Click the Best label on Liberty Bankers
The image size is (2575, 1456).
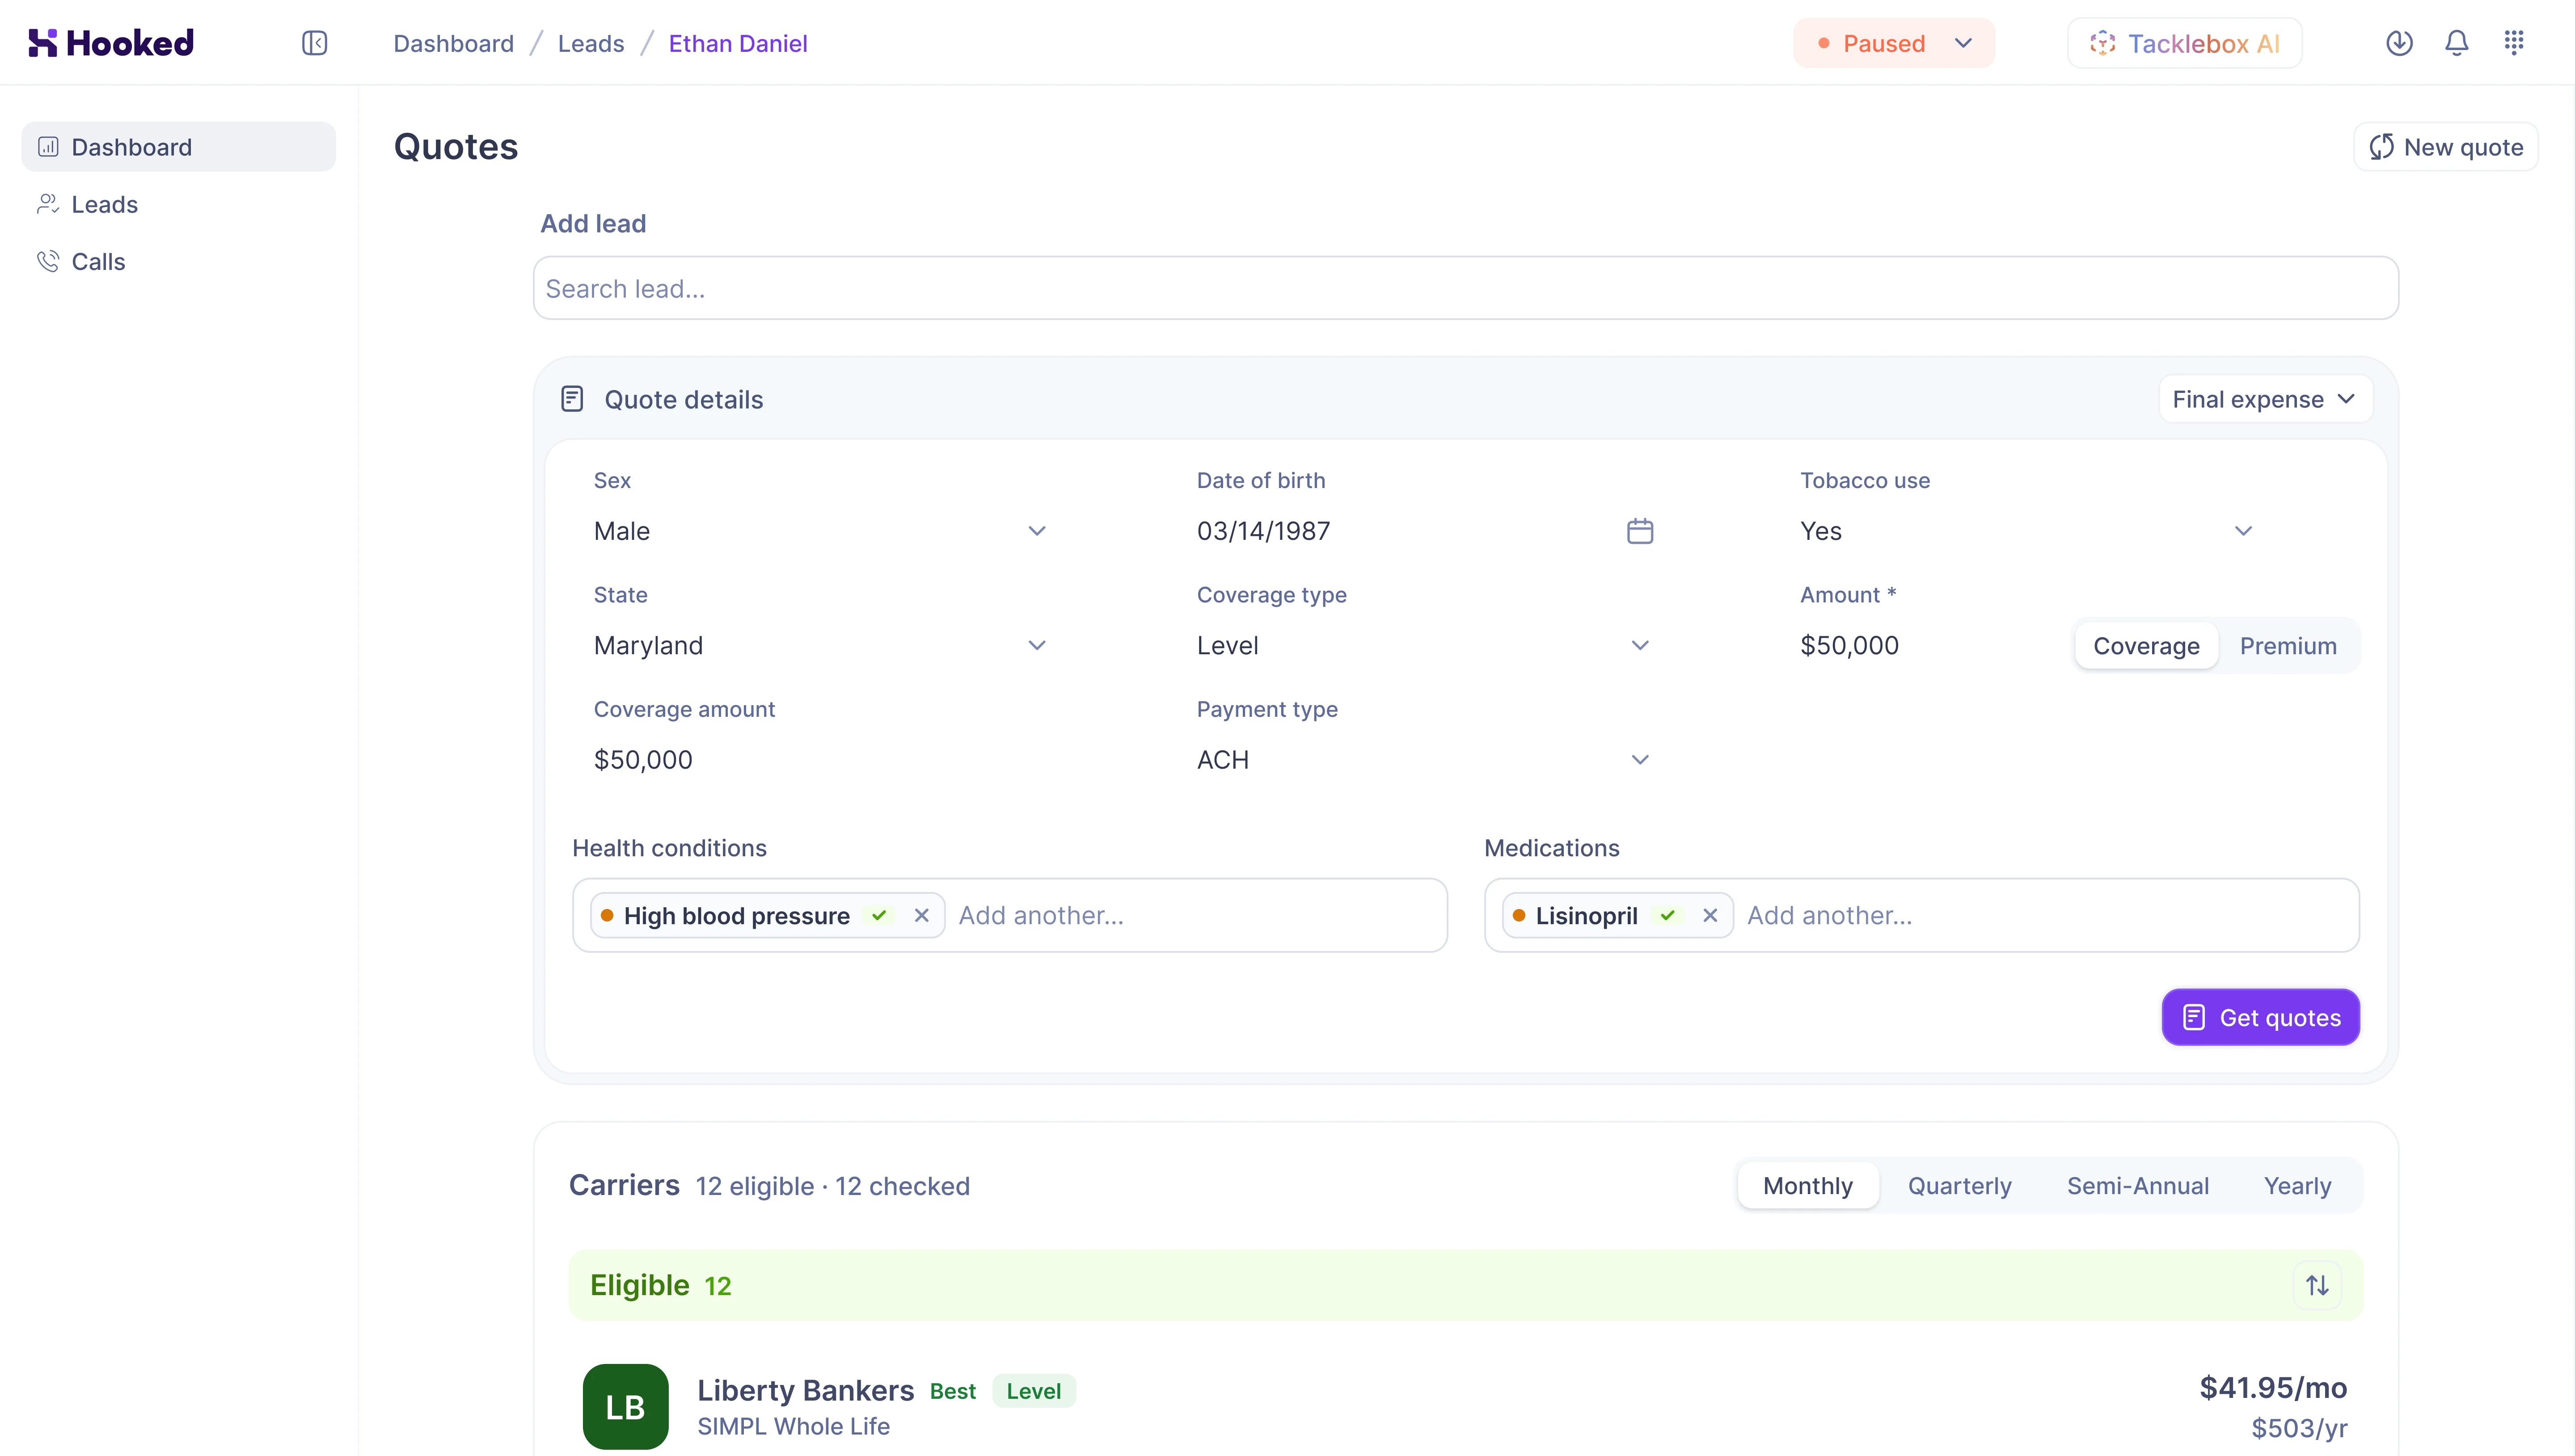[952, 1391]
